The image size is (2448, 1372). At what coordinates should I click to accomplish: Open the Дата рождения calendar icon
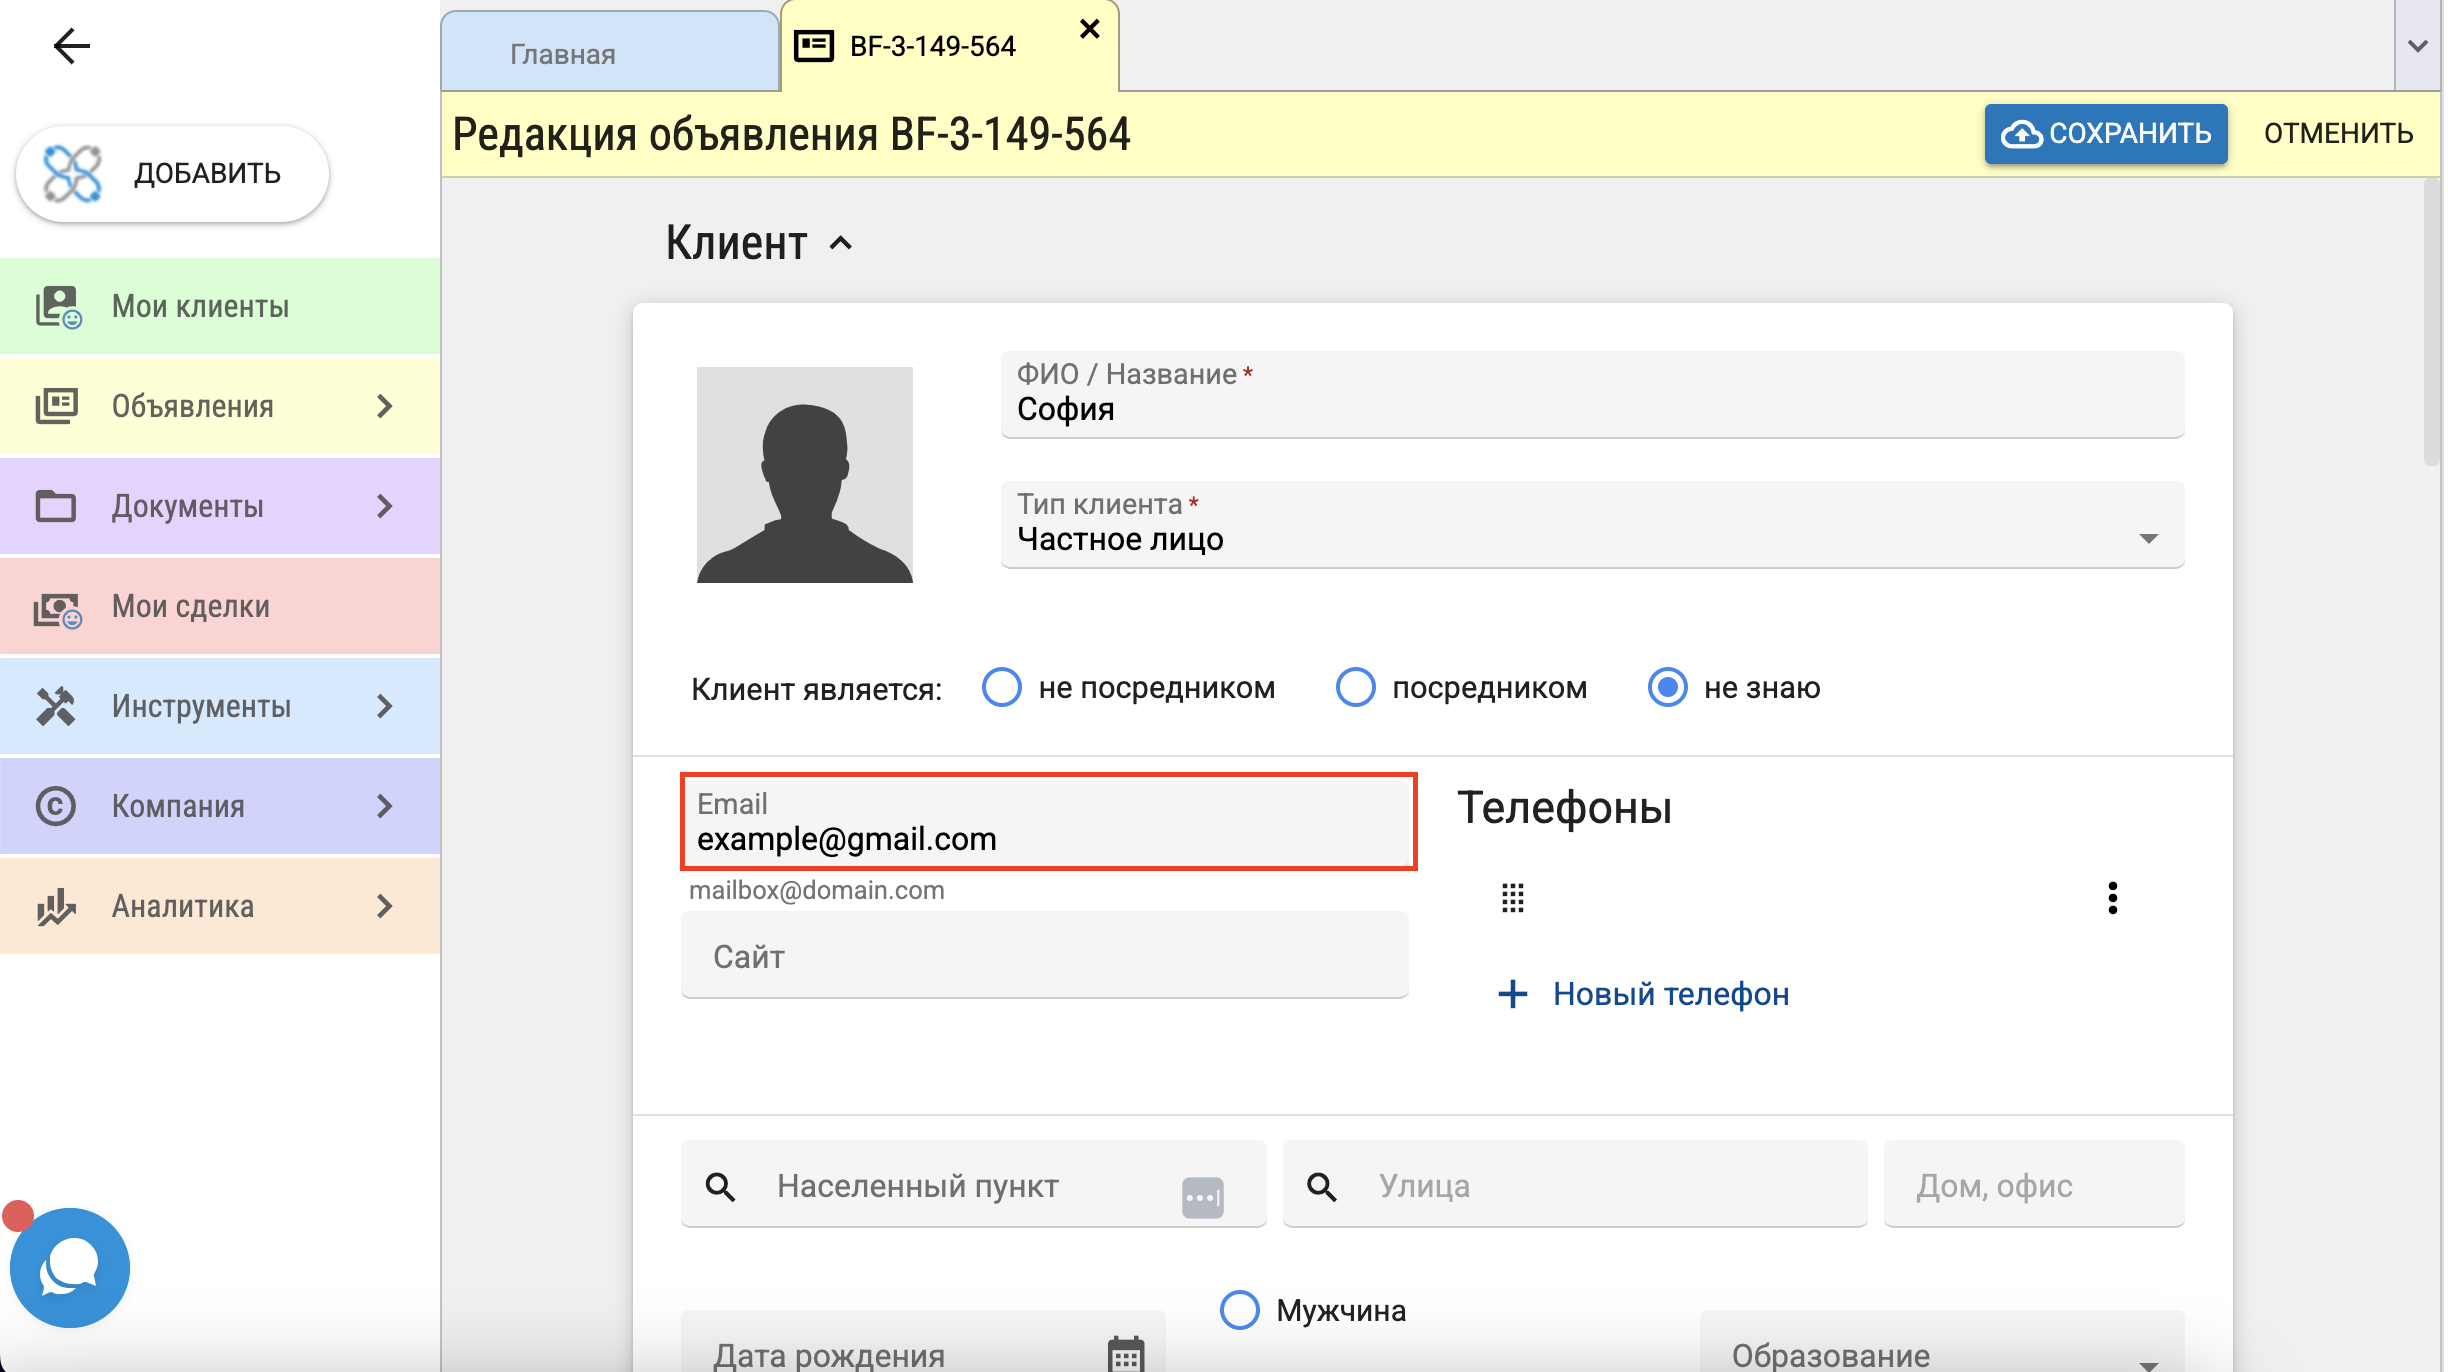pyautogui.click(x=1126, y=1354)
